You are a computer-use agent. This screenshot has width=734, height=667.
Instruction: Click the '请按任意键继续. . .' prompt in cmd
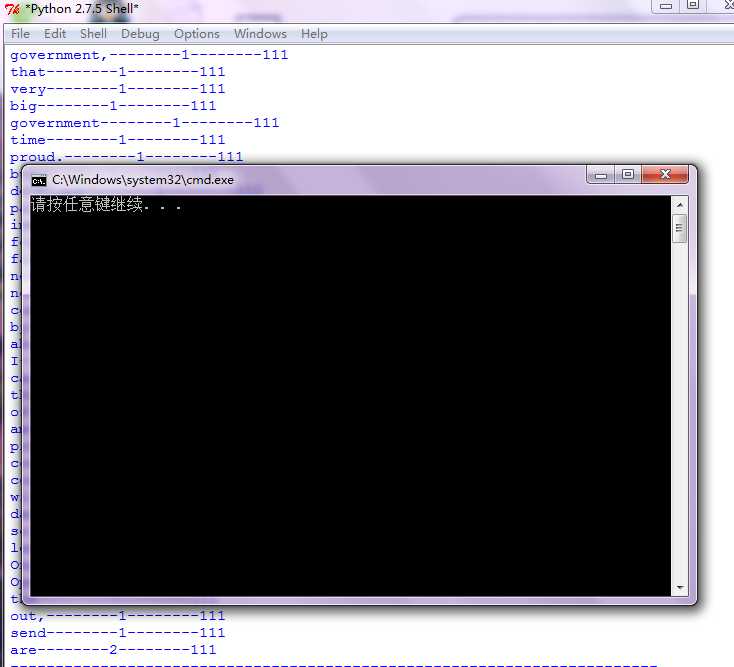106,205
